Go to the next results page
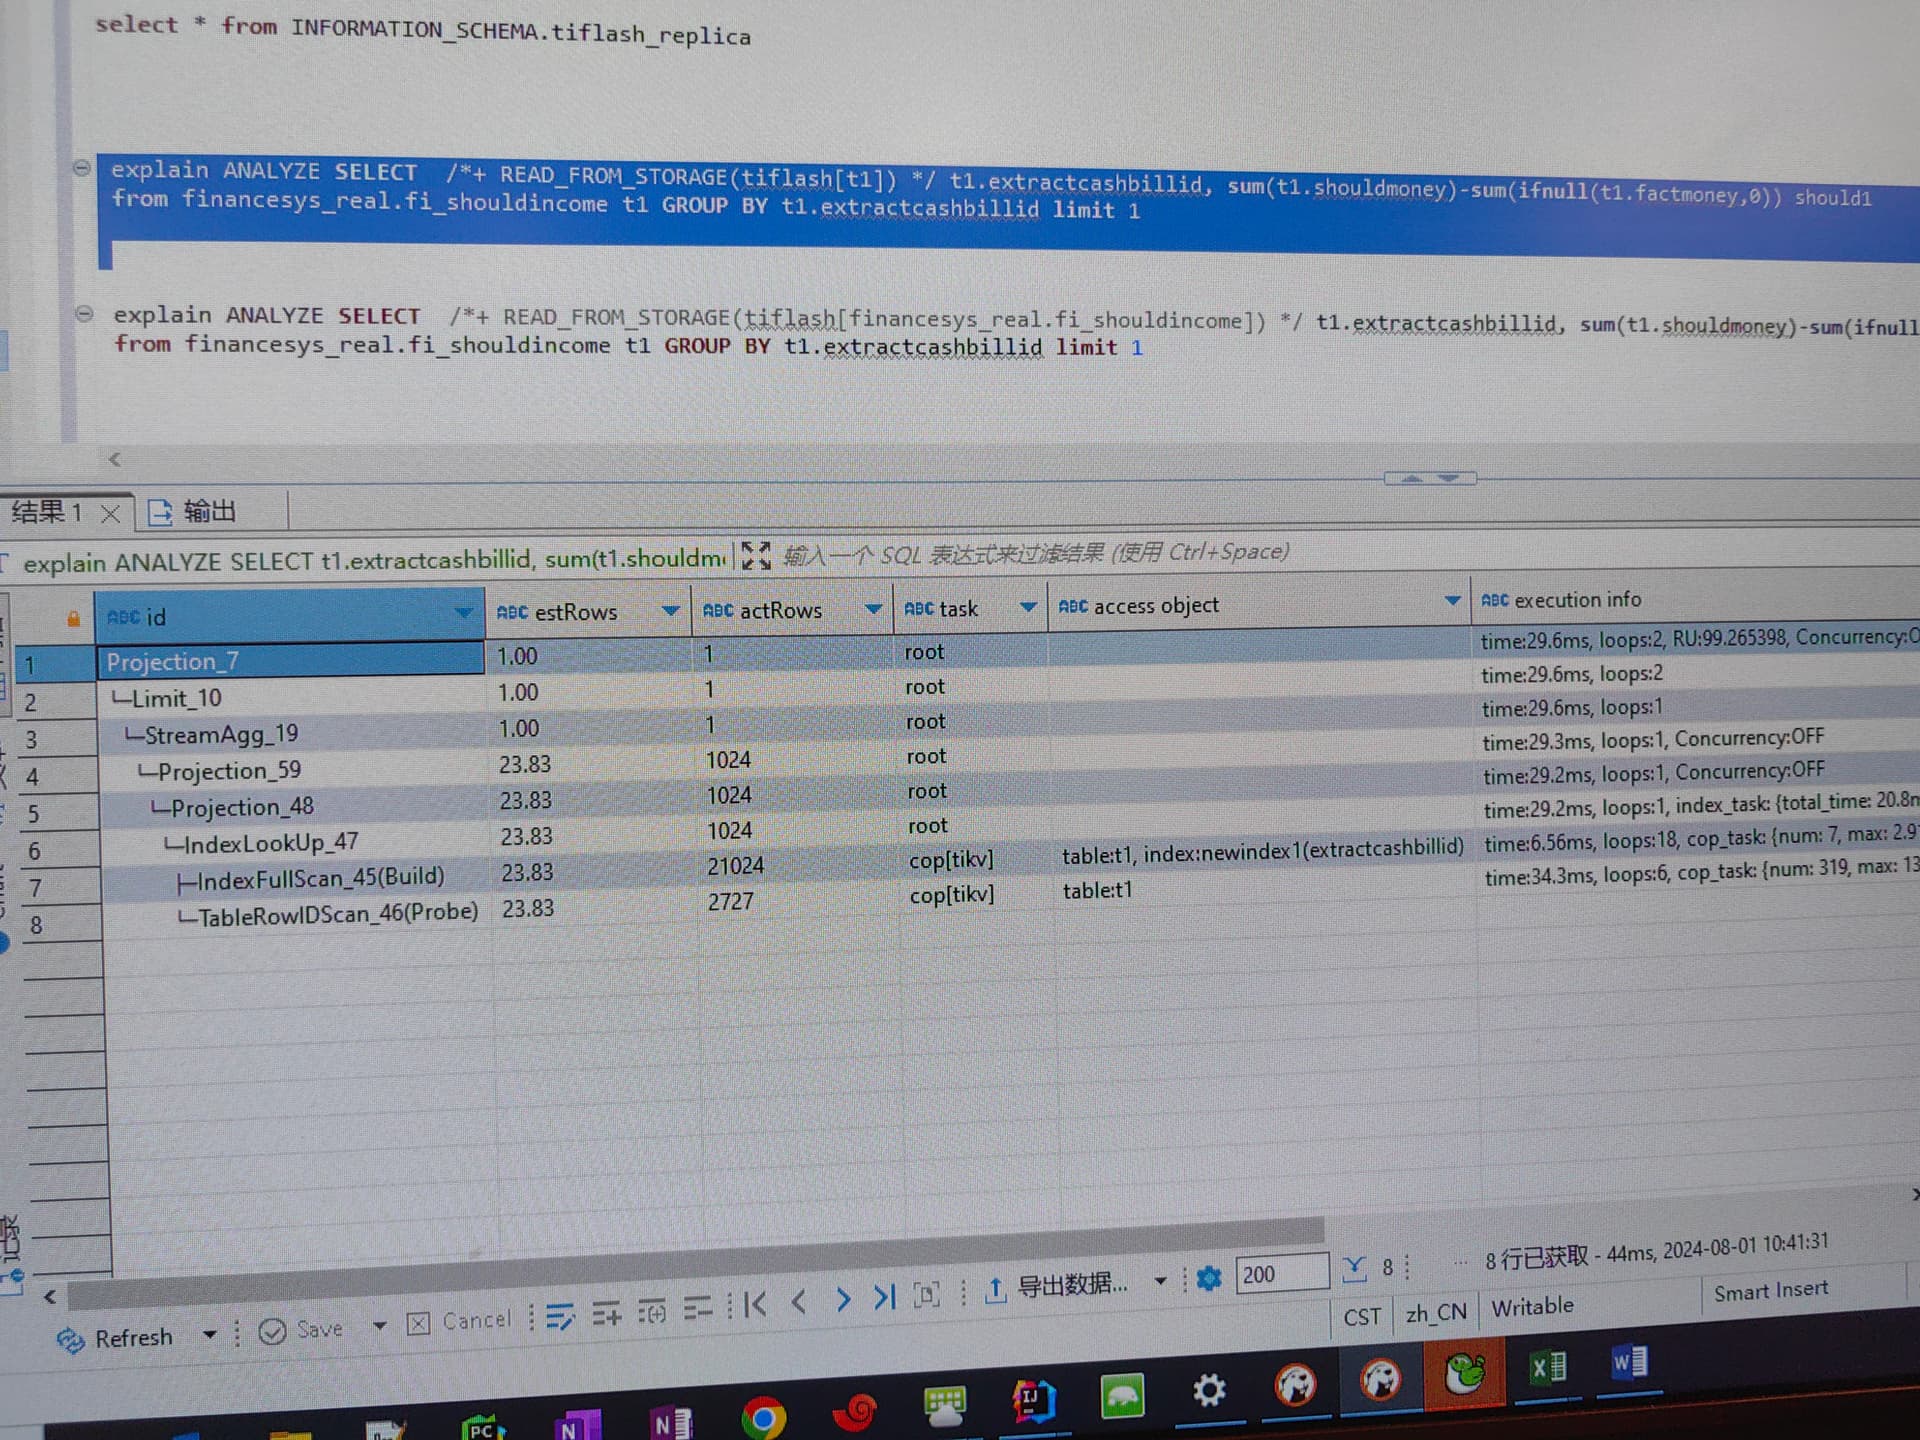This screenshot has width=1920, height=1440. click(842, 1300)
